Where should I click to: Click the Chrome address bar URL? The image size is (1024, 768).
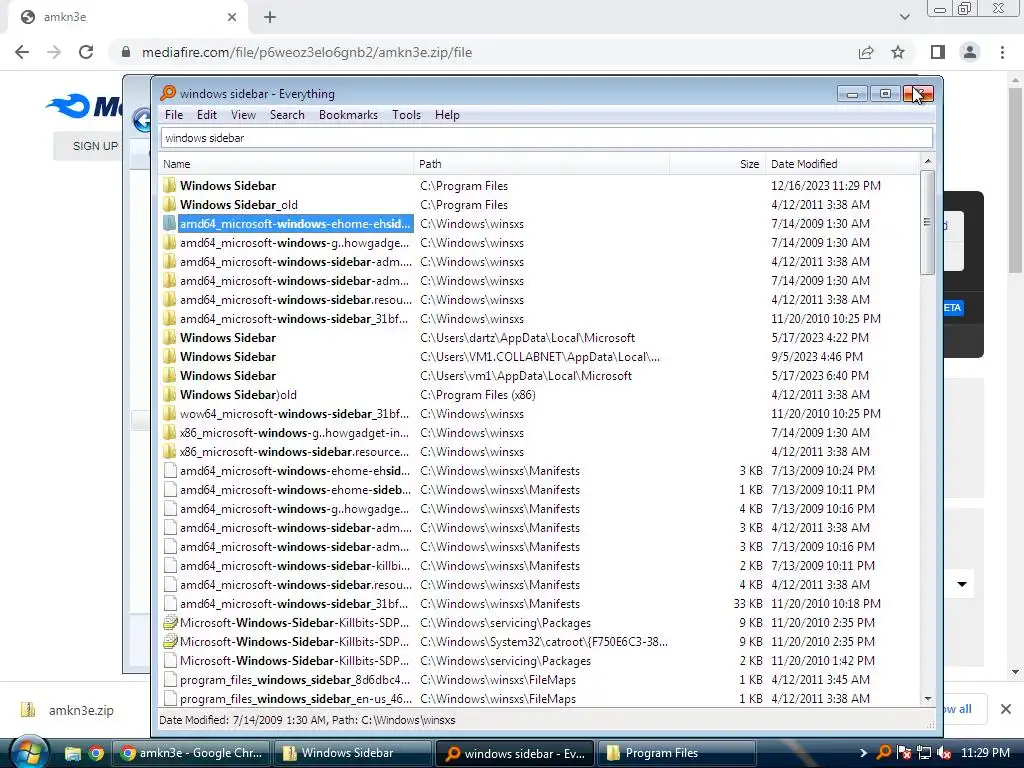click(x=307, y=52)
